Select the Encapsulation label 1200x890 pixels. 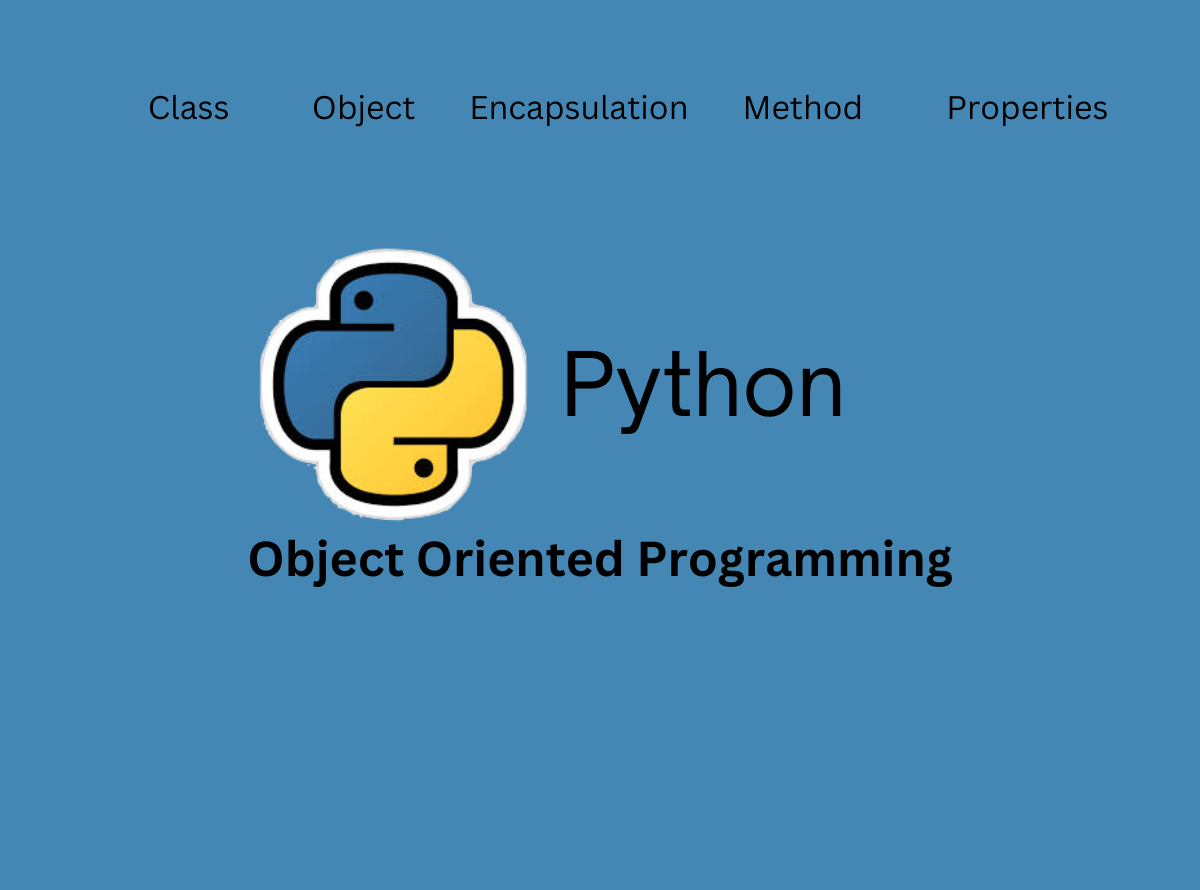pos(578,108)
